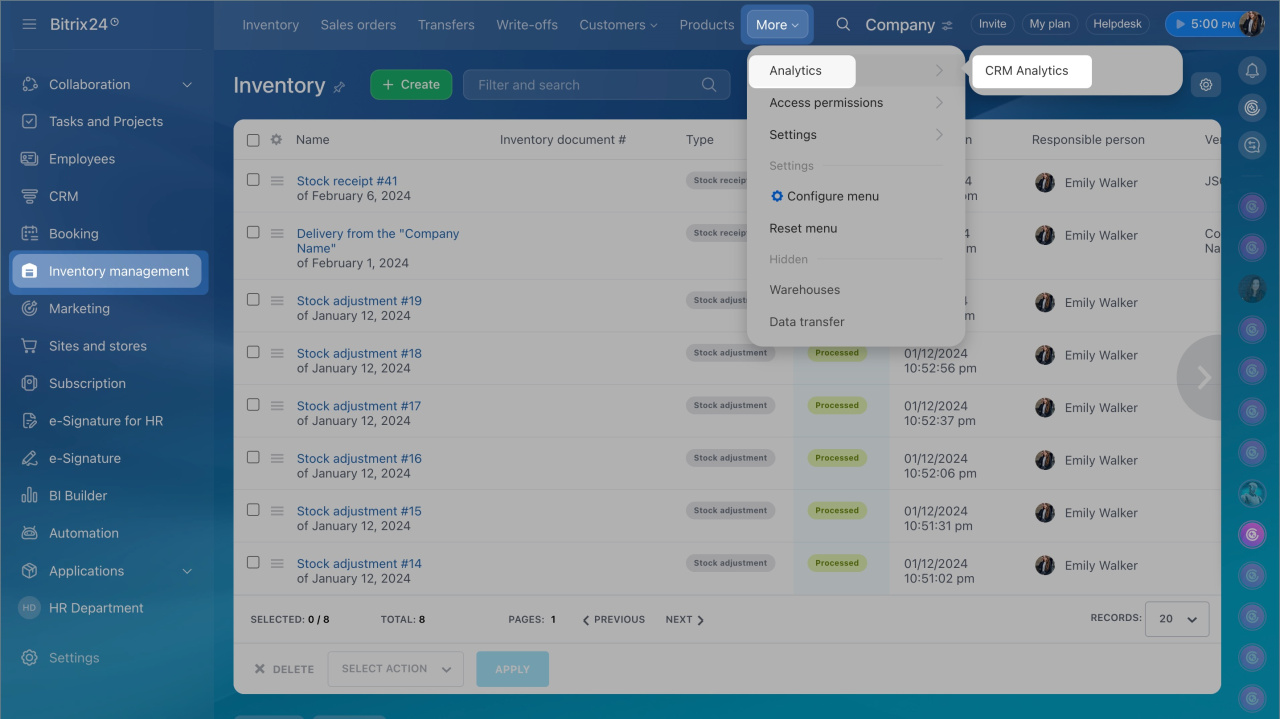The height and width of the screenshot is (719, 1280).
Task: Click the hamburger menu icon beside Bitrix24
Action: coord(29,24)
